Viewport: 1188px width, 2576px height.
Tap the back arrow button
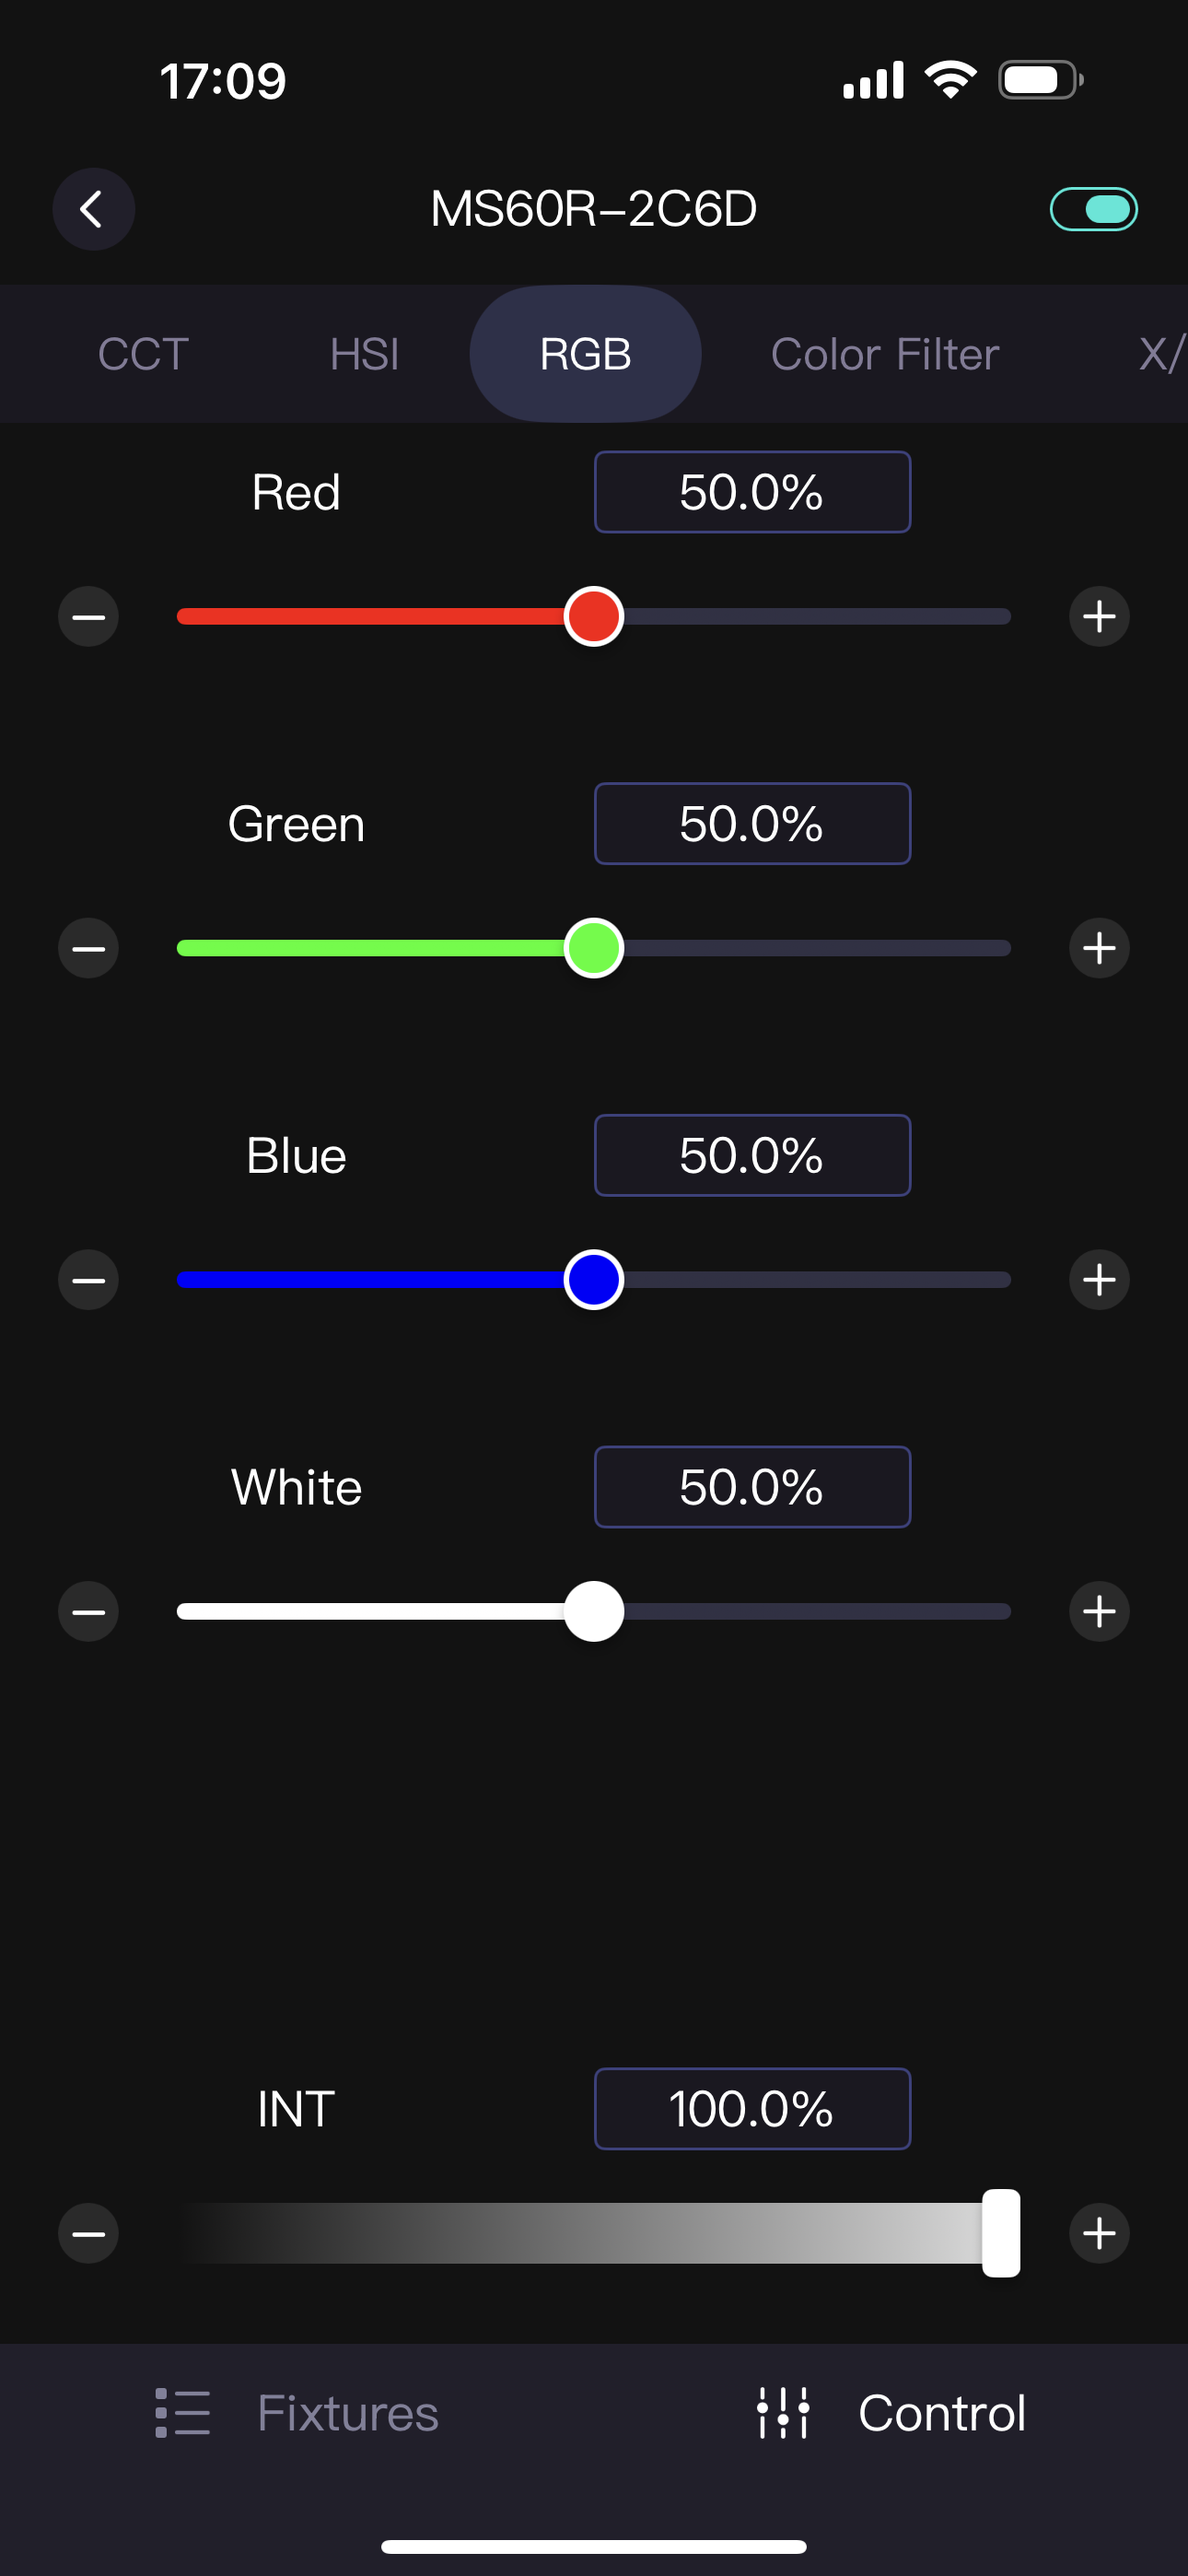pyautogui.click(x=93, y=209)
